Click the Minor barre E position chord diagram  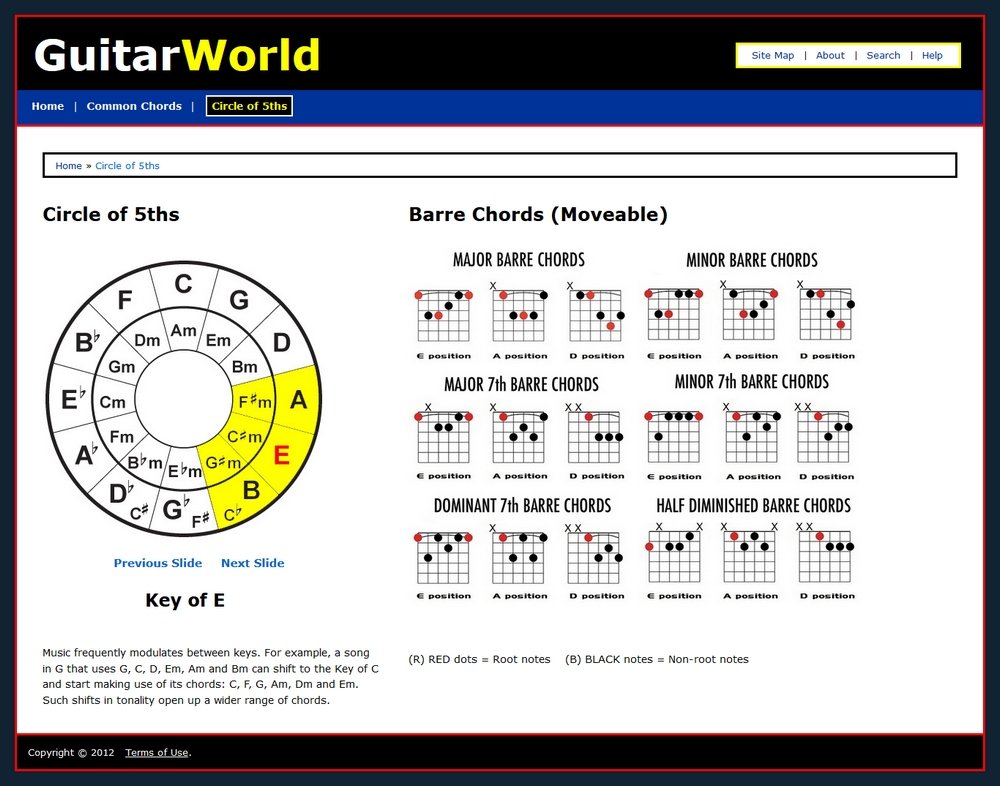674,322
